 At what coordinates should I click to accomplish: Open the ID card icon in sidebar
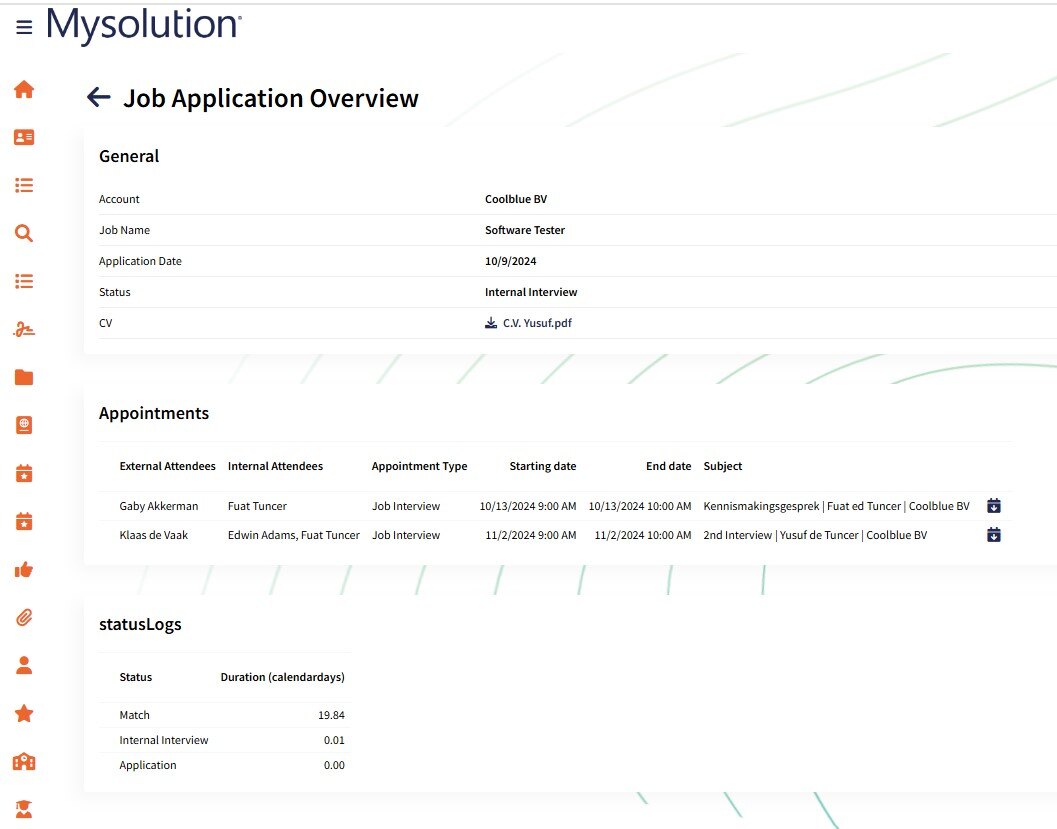[x=24, y=137]
